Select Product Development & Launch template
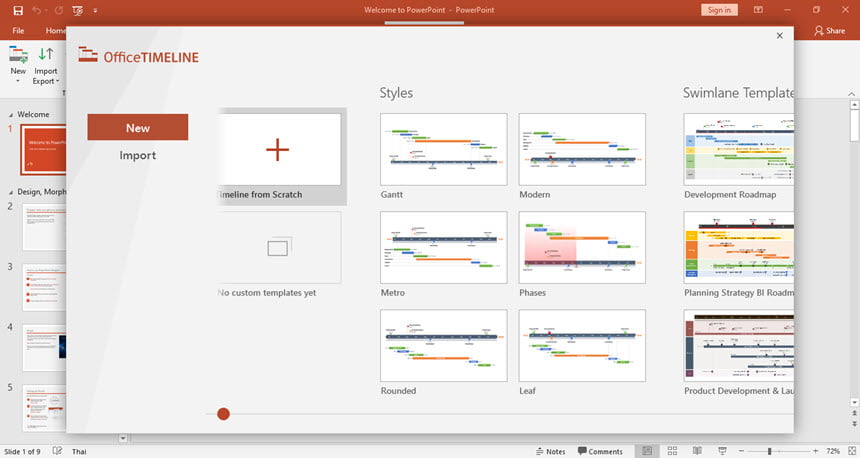This screenshot has width=860, height=458. (x=738, y=346)
